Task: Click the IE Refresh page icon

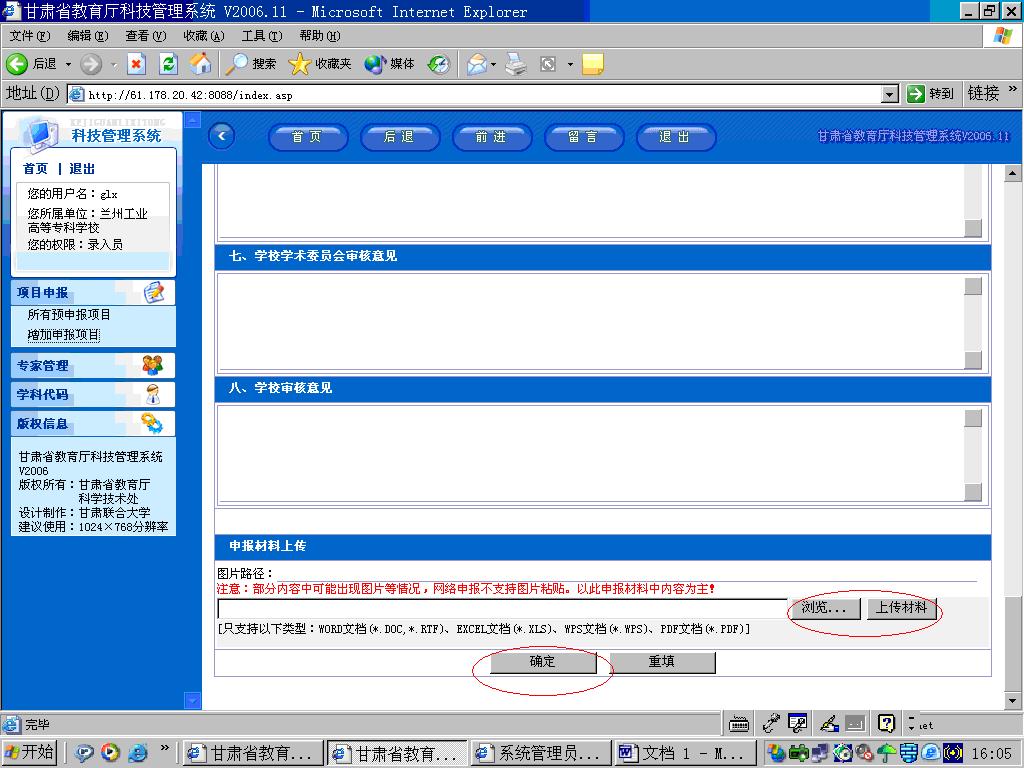Action: click(x=168, y=64)
